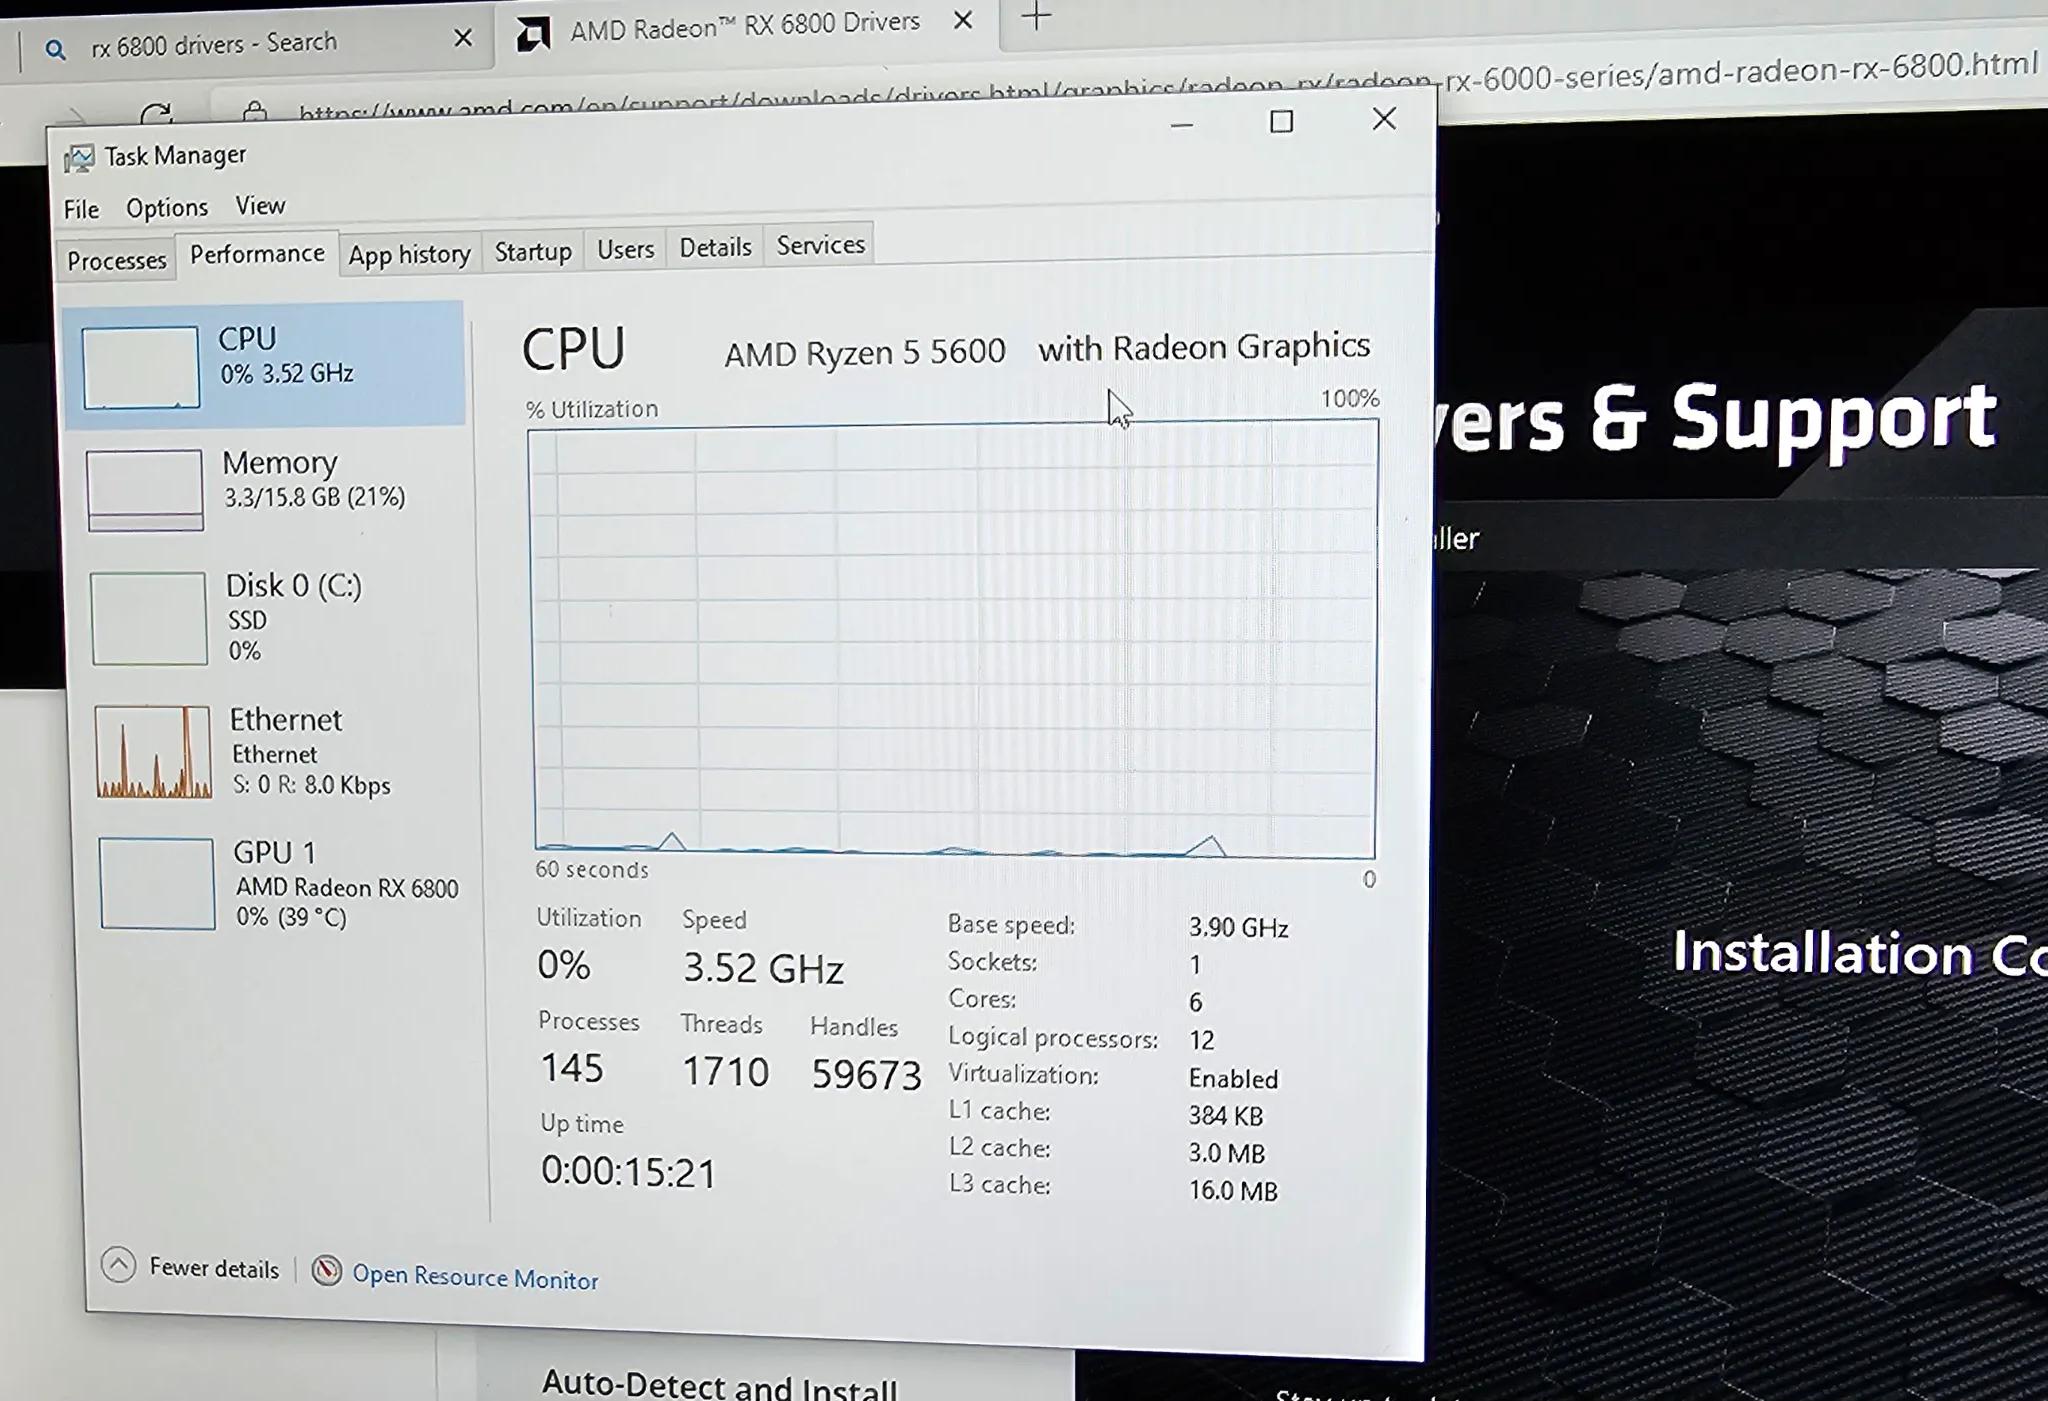
Task: Close the Task Manager window
Action: (x=1383, y=119)
